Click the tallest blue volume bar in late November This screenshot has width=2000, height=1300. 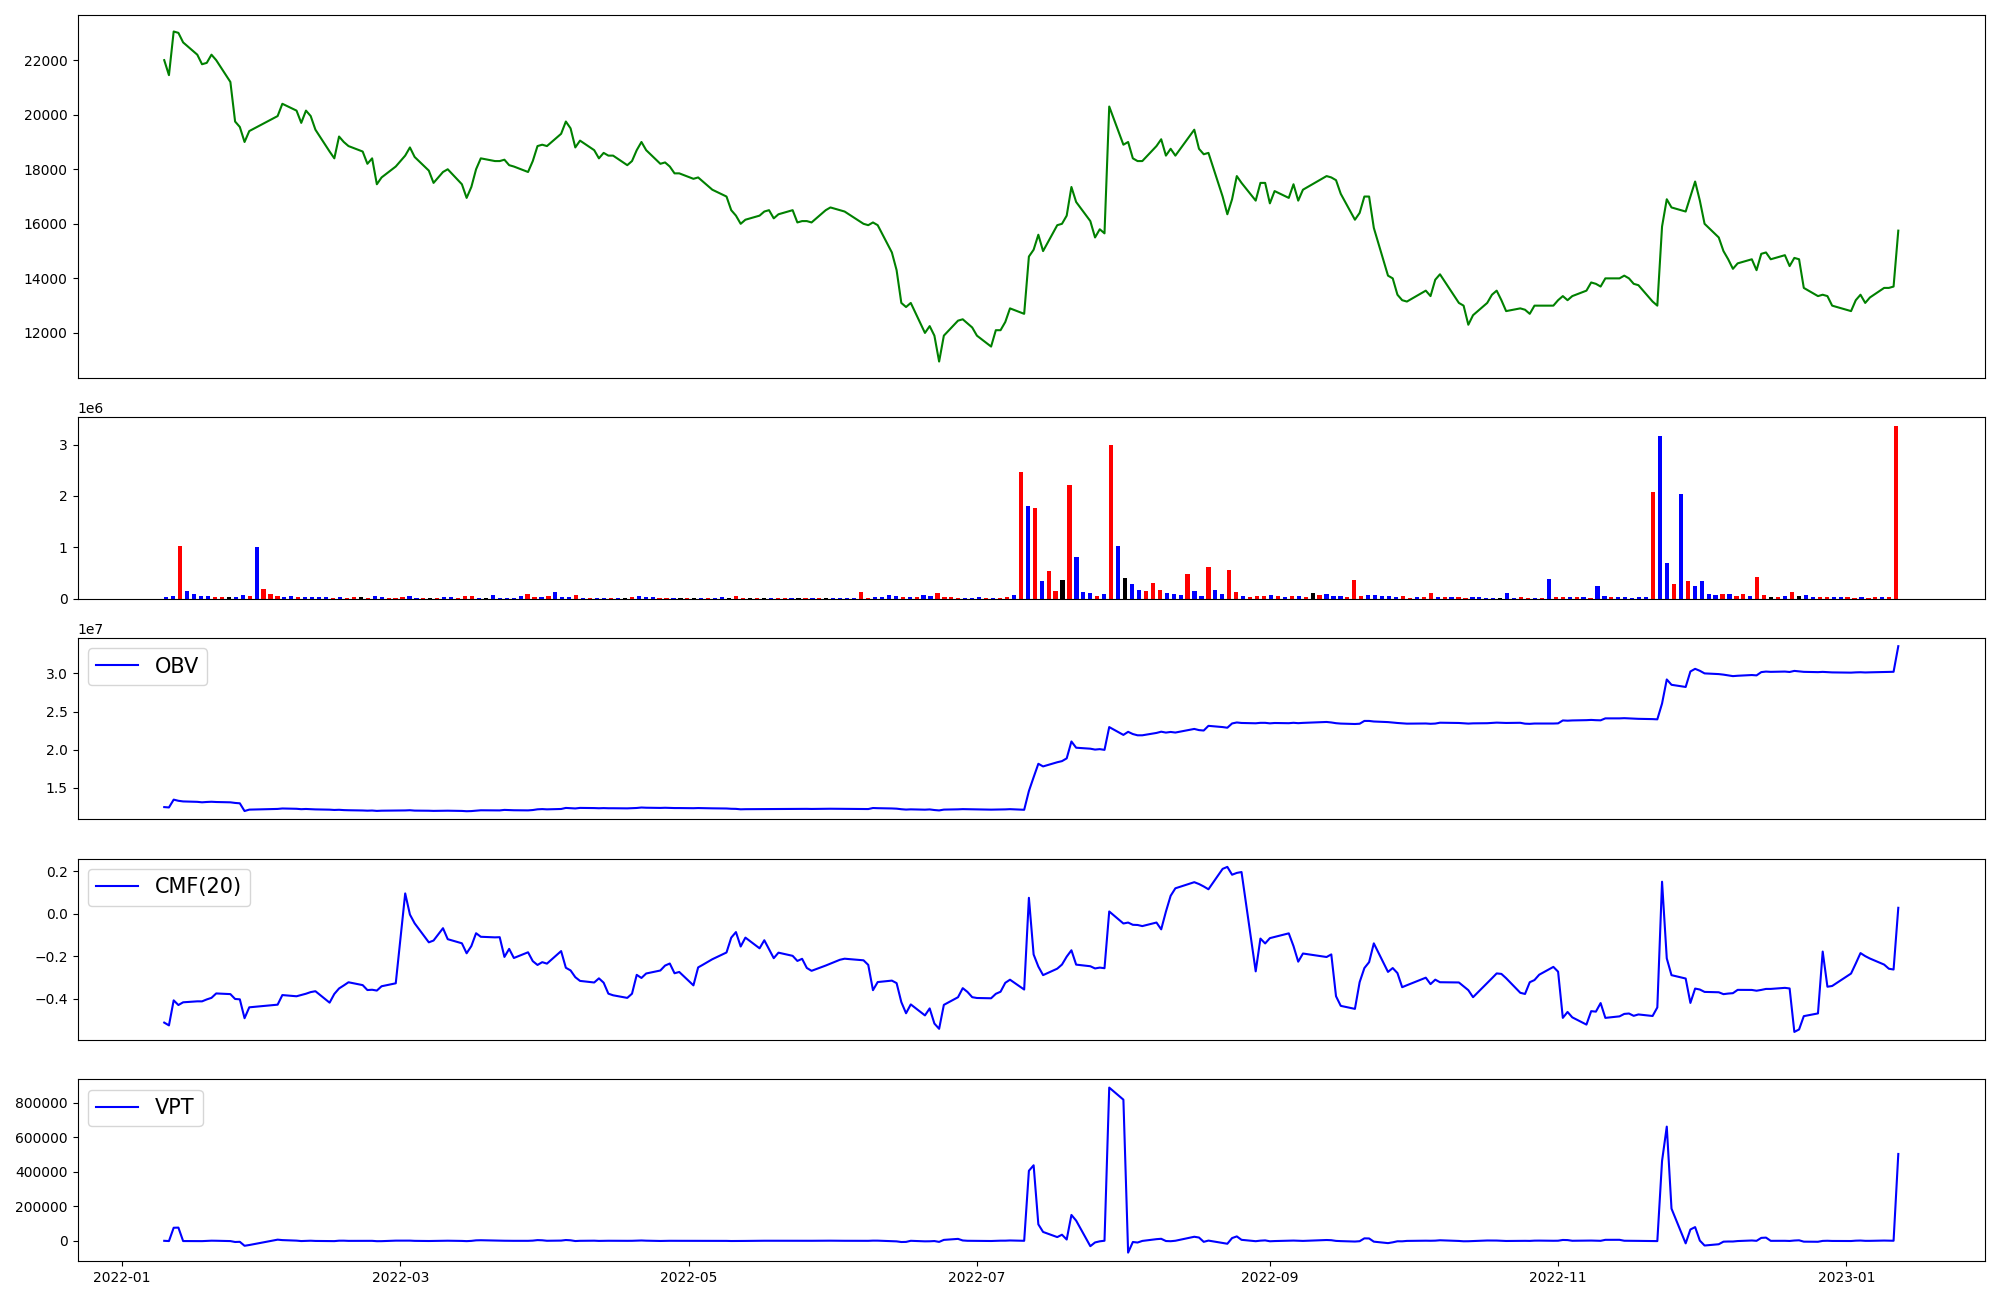point(1660,515)
